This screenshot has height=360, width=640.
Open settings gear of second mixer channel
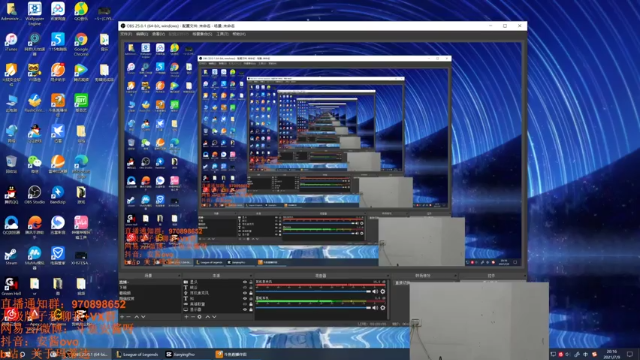tap(383, 308)
